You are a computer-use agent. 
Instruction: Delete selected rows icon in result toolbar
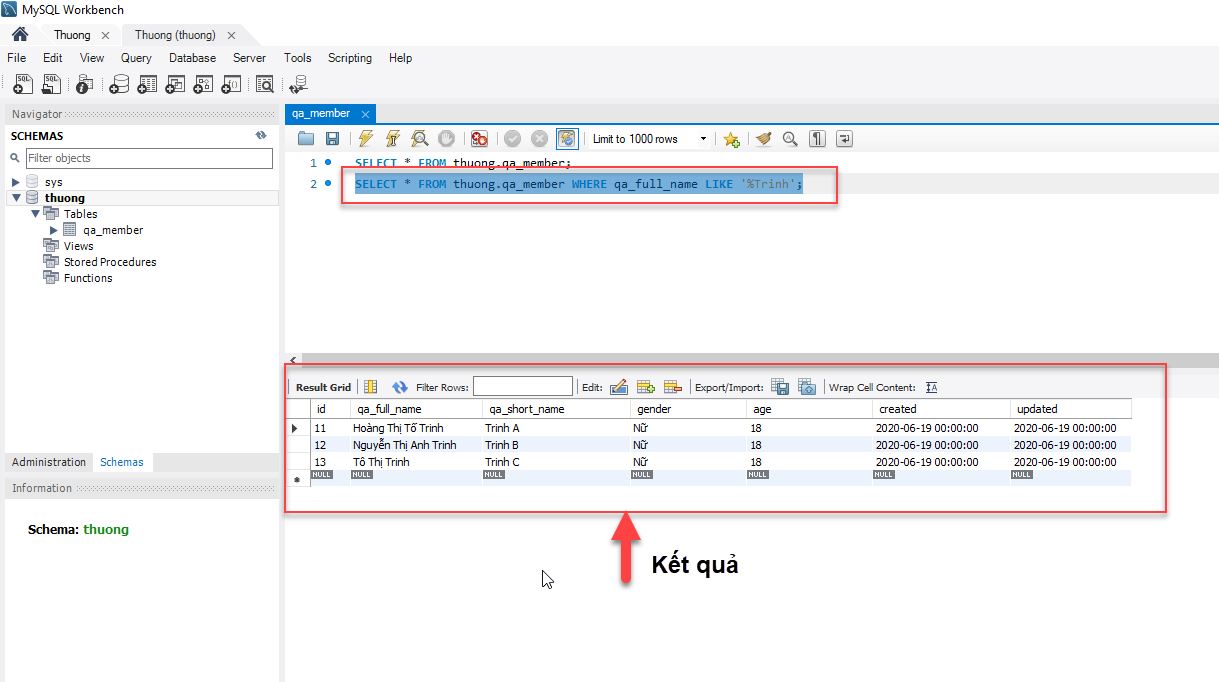coord(672,387)
